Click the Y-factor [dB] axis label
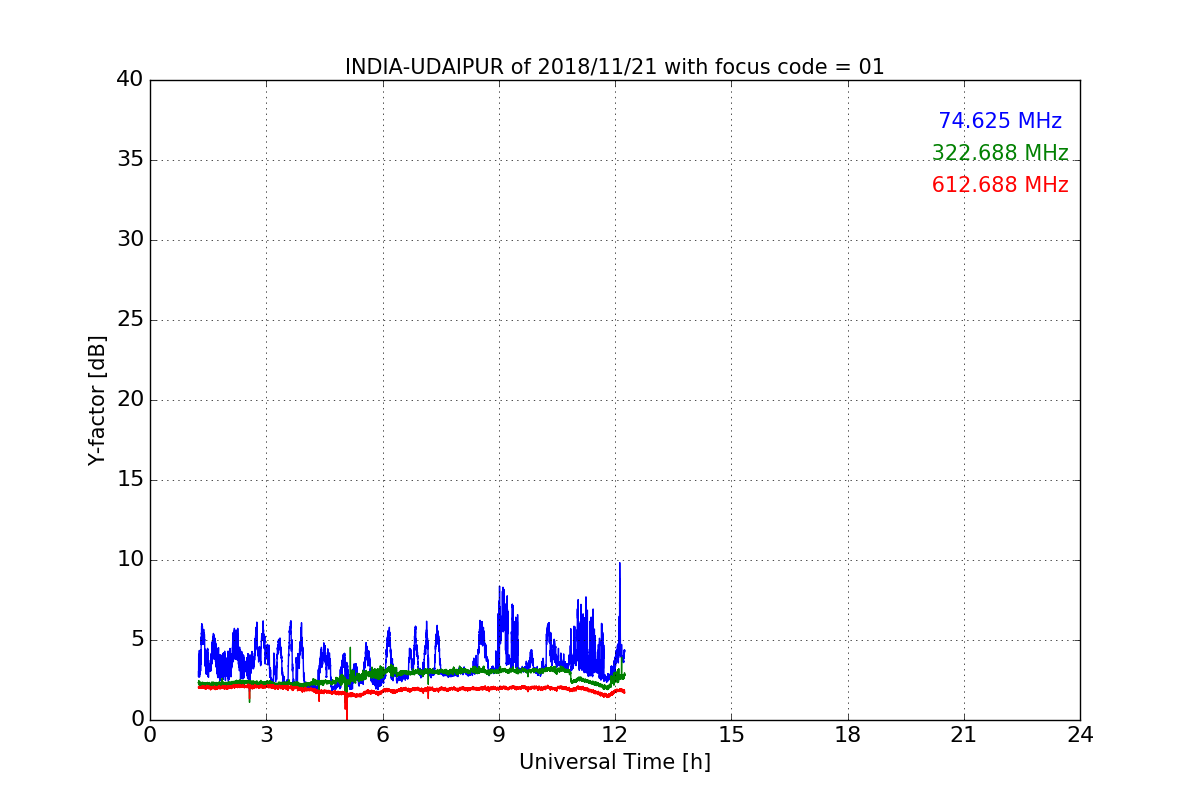Viewport: 1200px width, 800px height. click(97, 400)
